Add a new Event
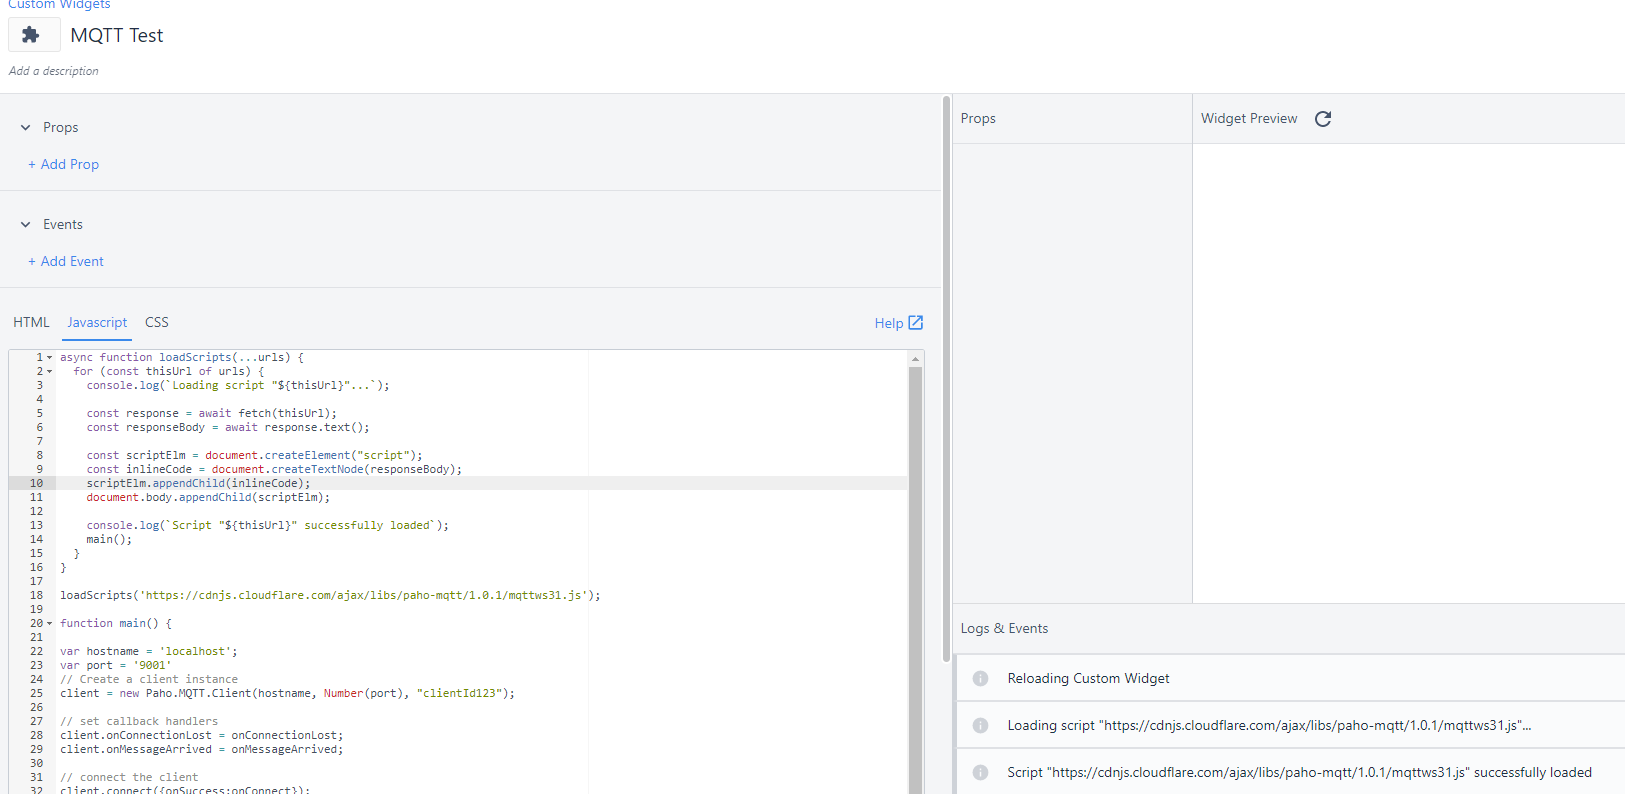 [66, 262]
